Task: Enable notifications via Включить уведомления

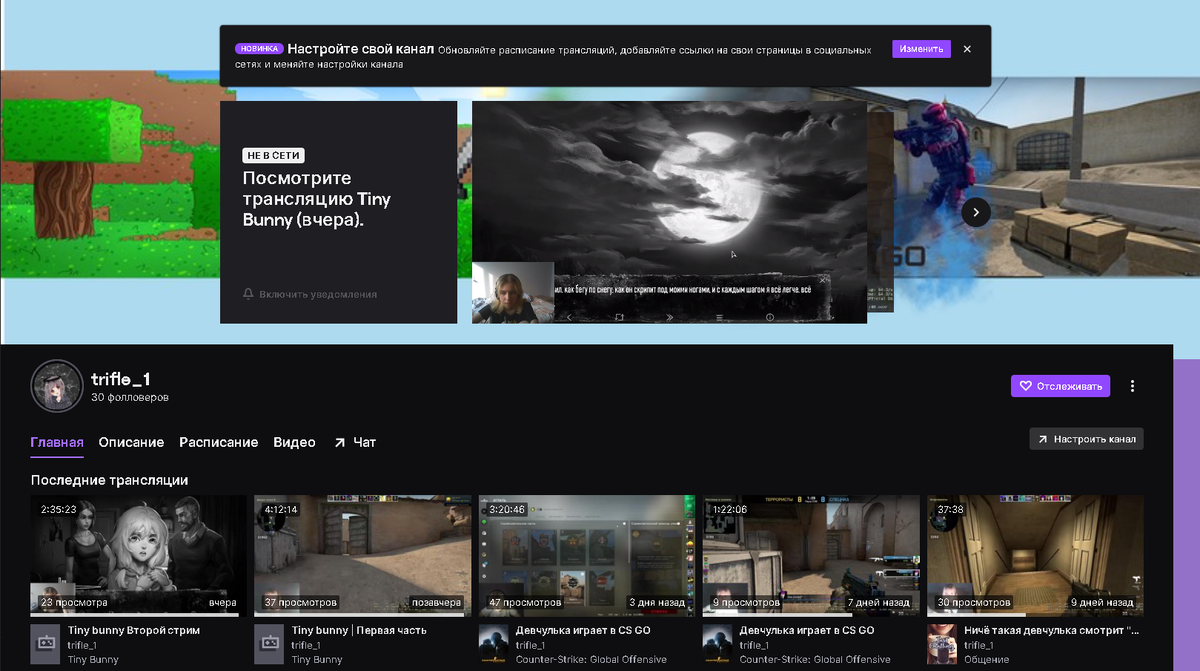Action: tap(318, 294)
